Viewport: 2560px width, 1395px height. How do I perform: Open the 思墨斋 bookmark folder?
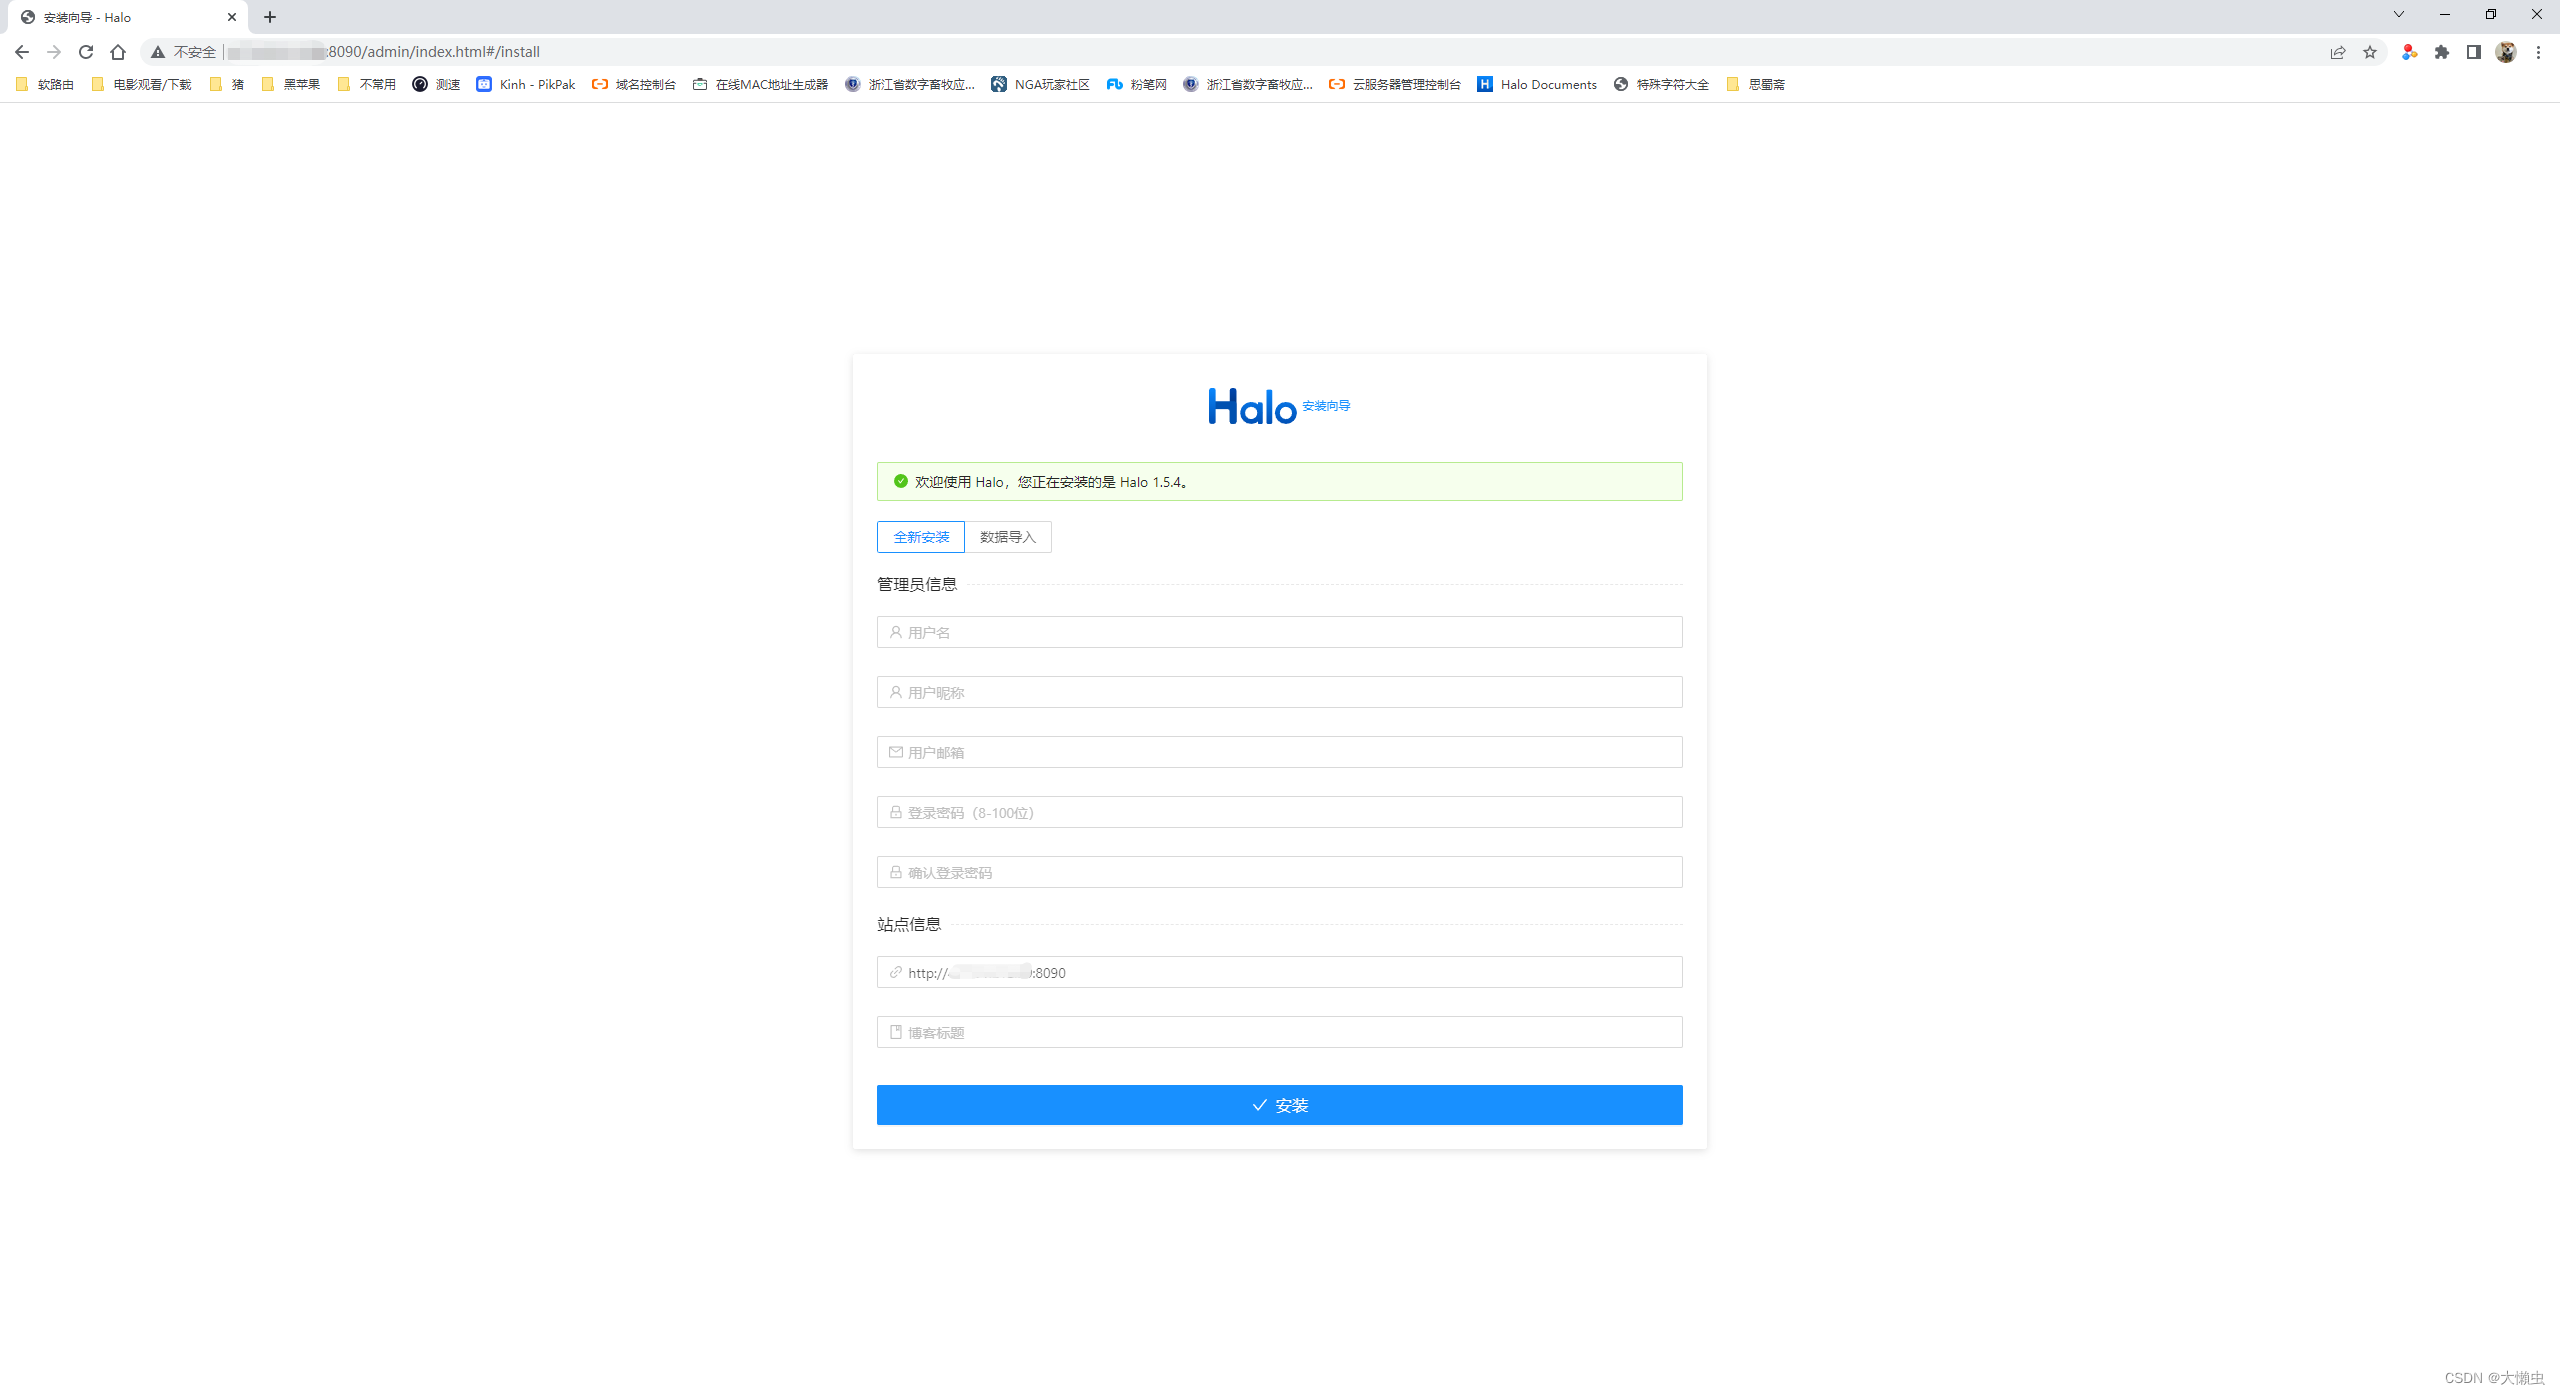(x=1756, y=84)
